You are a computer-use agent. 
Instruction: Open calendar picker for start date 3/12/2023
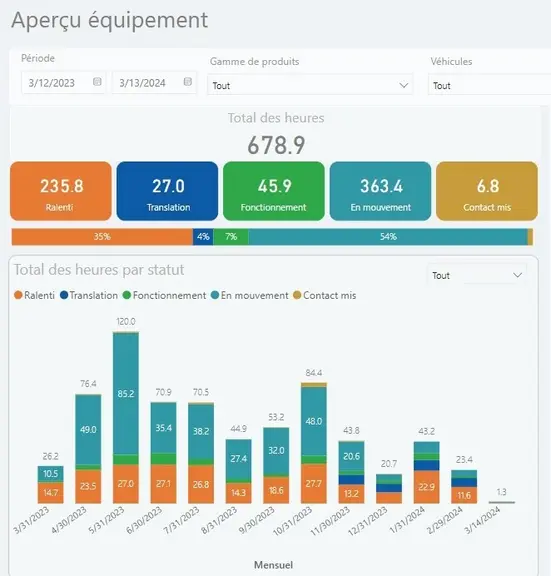[97, 82]
